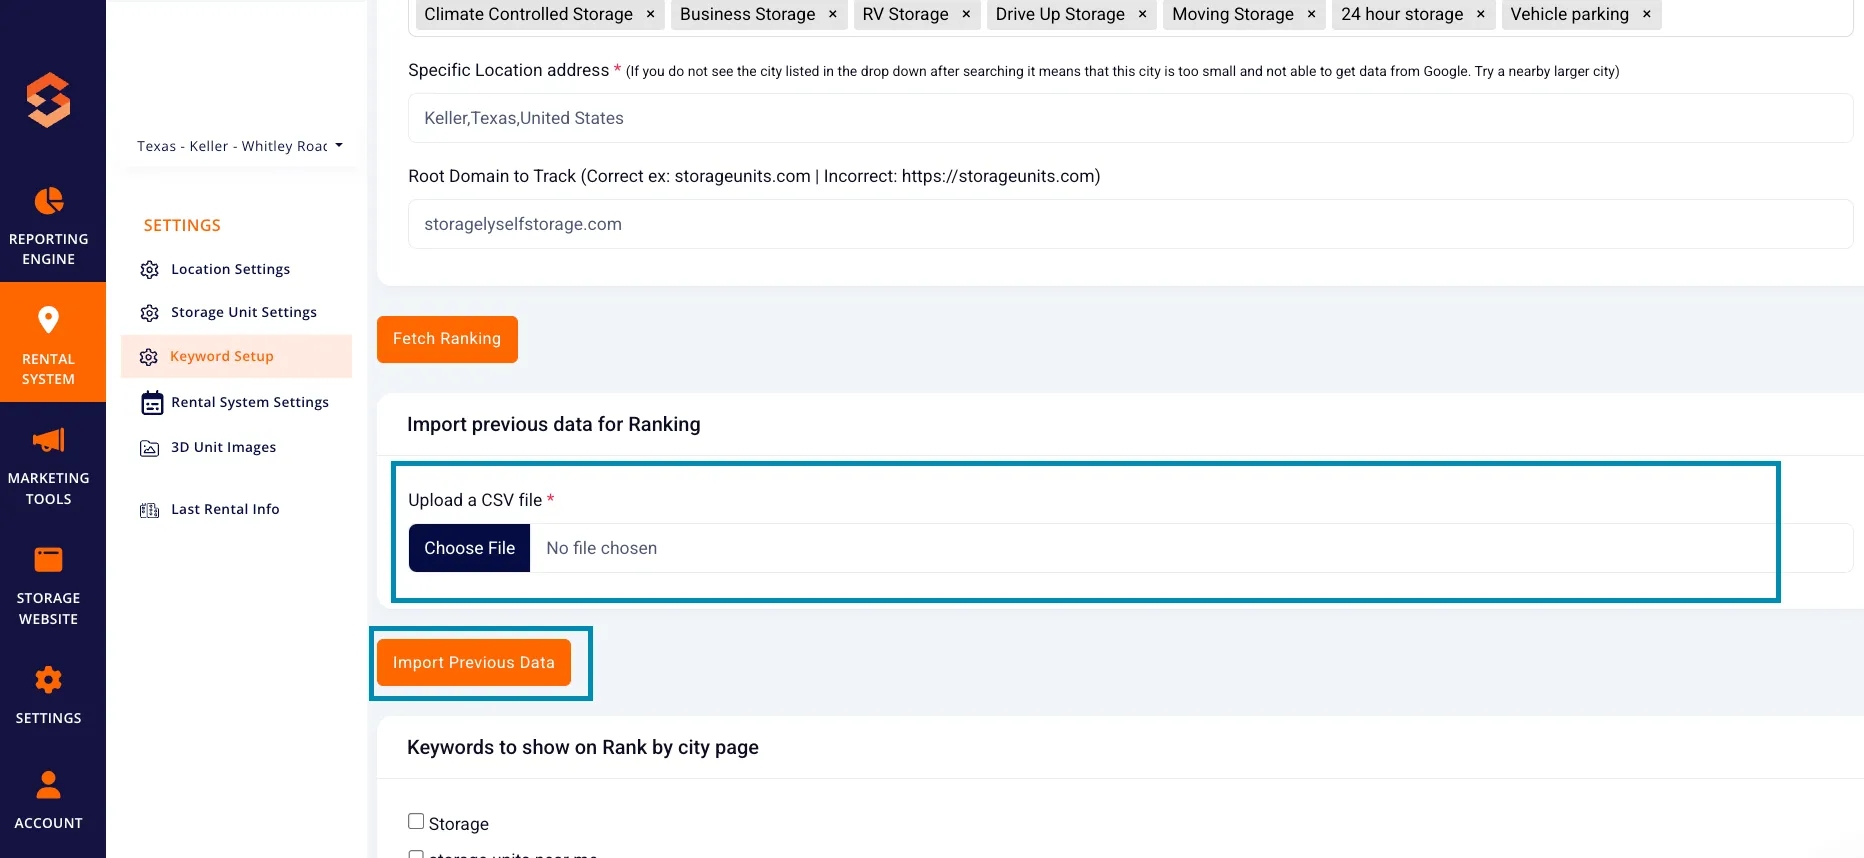Remove the RV Storage keyword tag
This screenshot has width=1864, height=858.
coord(966,14)
